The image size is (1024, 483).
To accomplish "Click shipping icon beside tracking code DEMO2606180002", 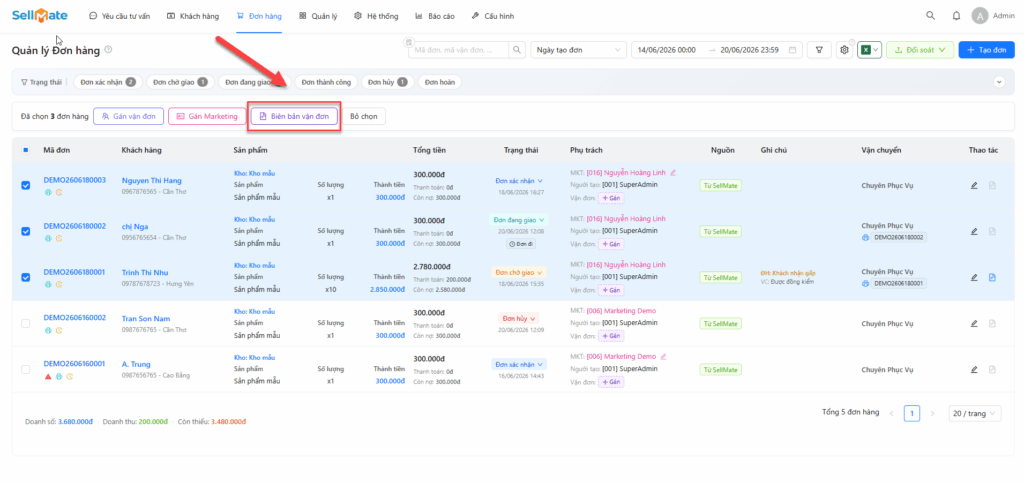I will point(865,238).
